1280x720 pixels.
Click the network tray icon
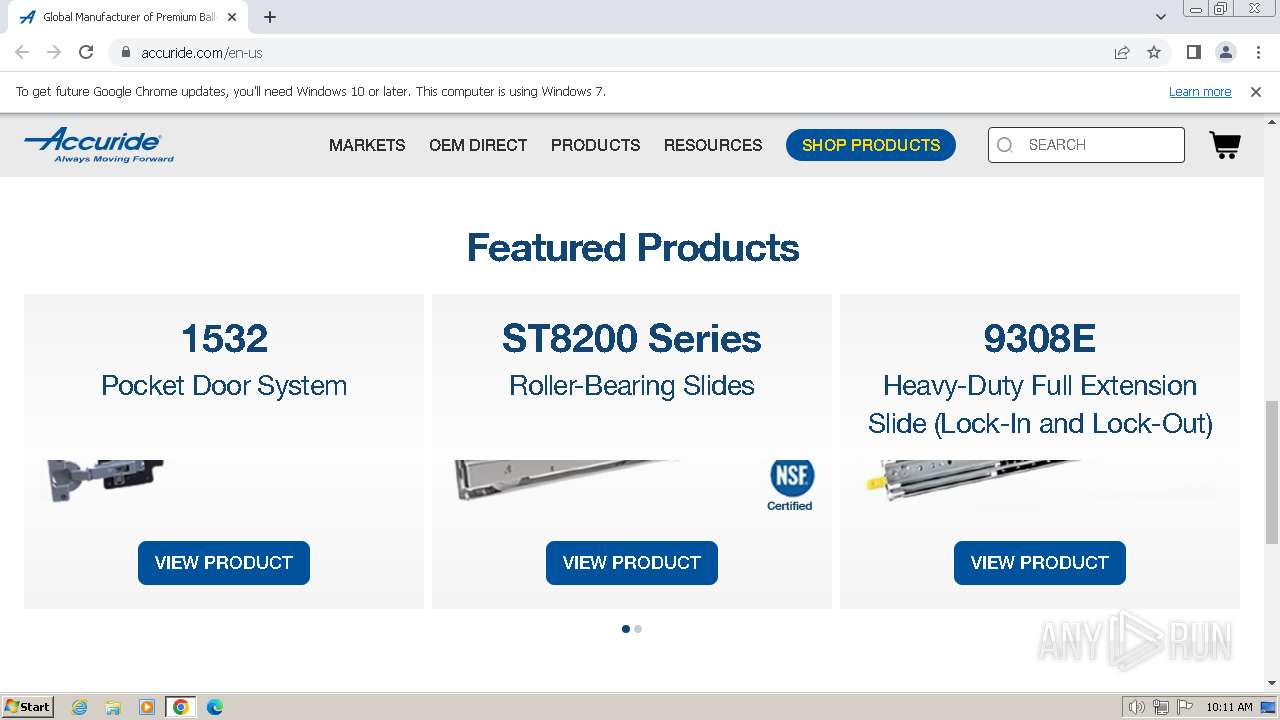(1161, 707)
